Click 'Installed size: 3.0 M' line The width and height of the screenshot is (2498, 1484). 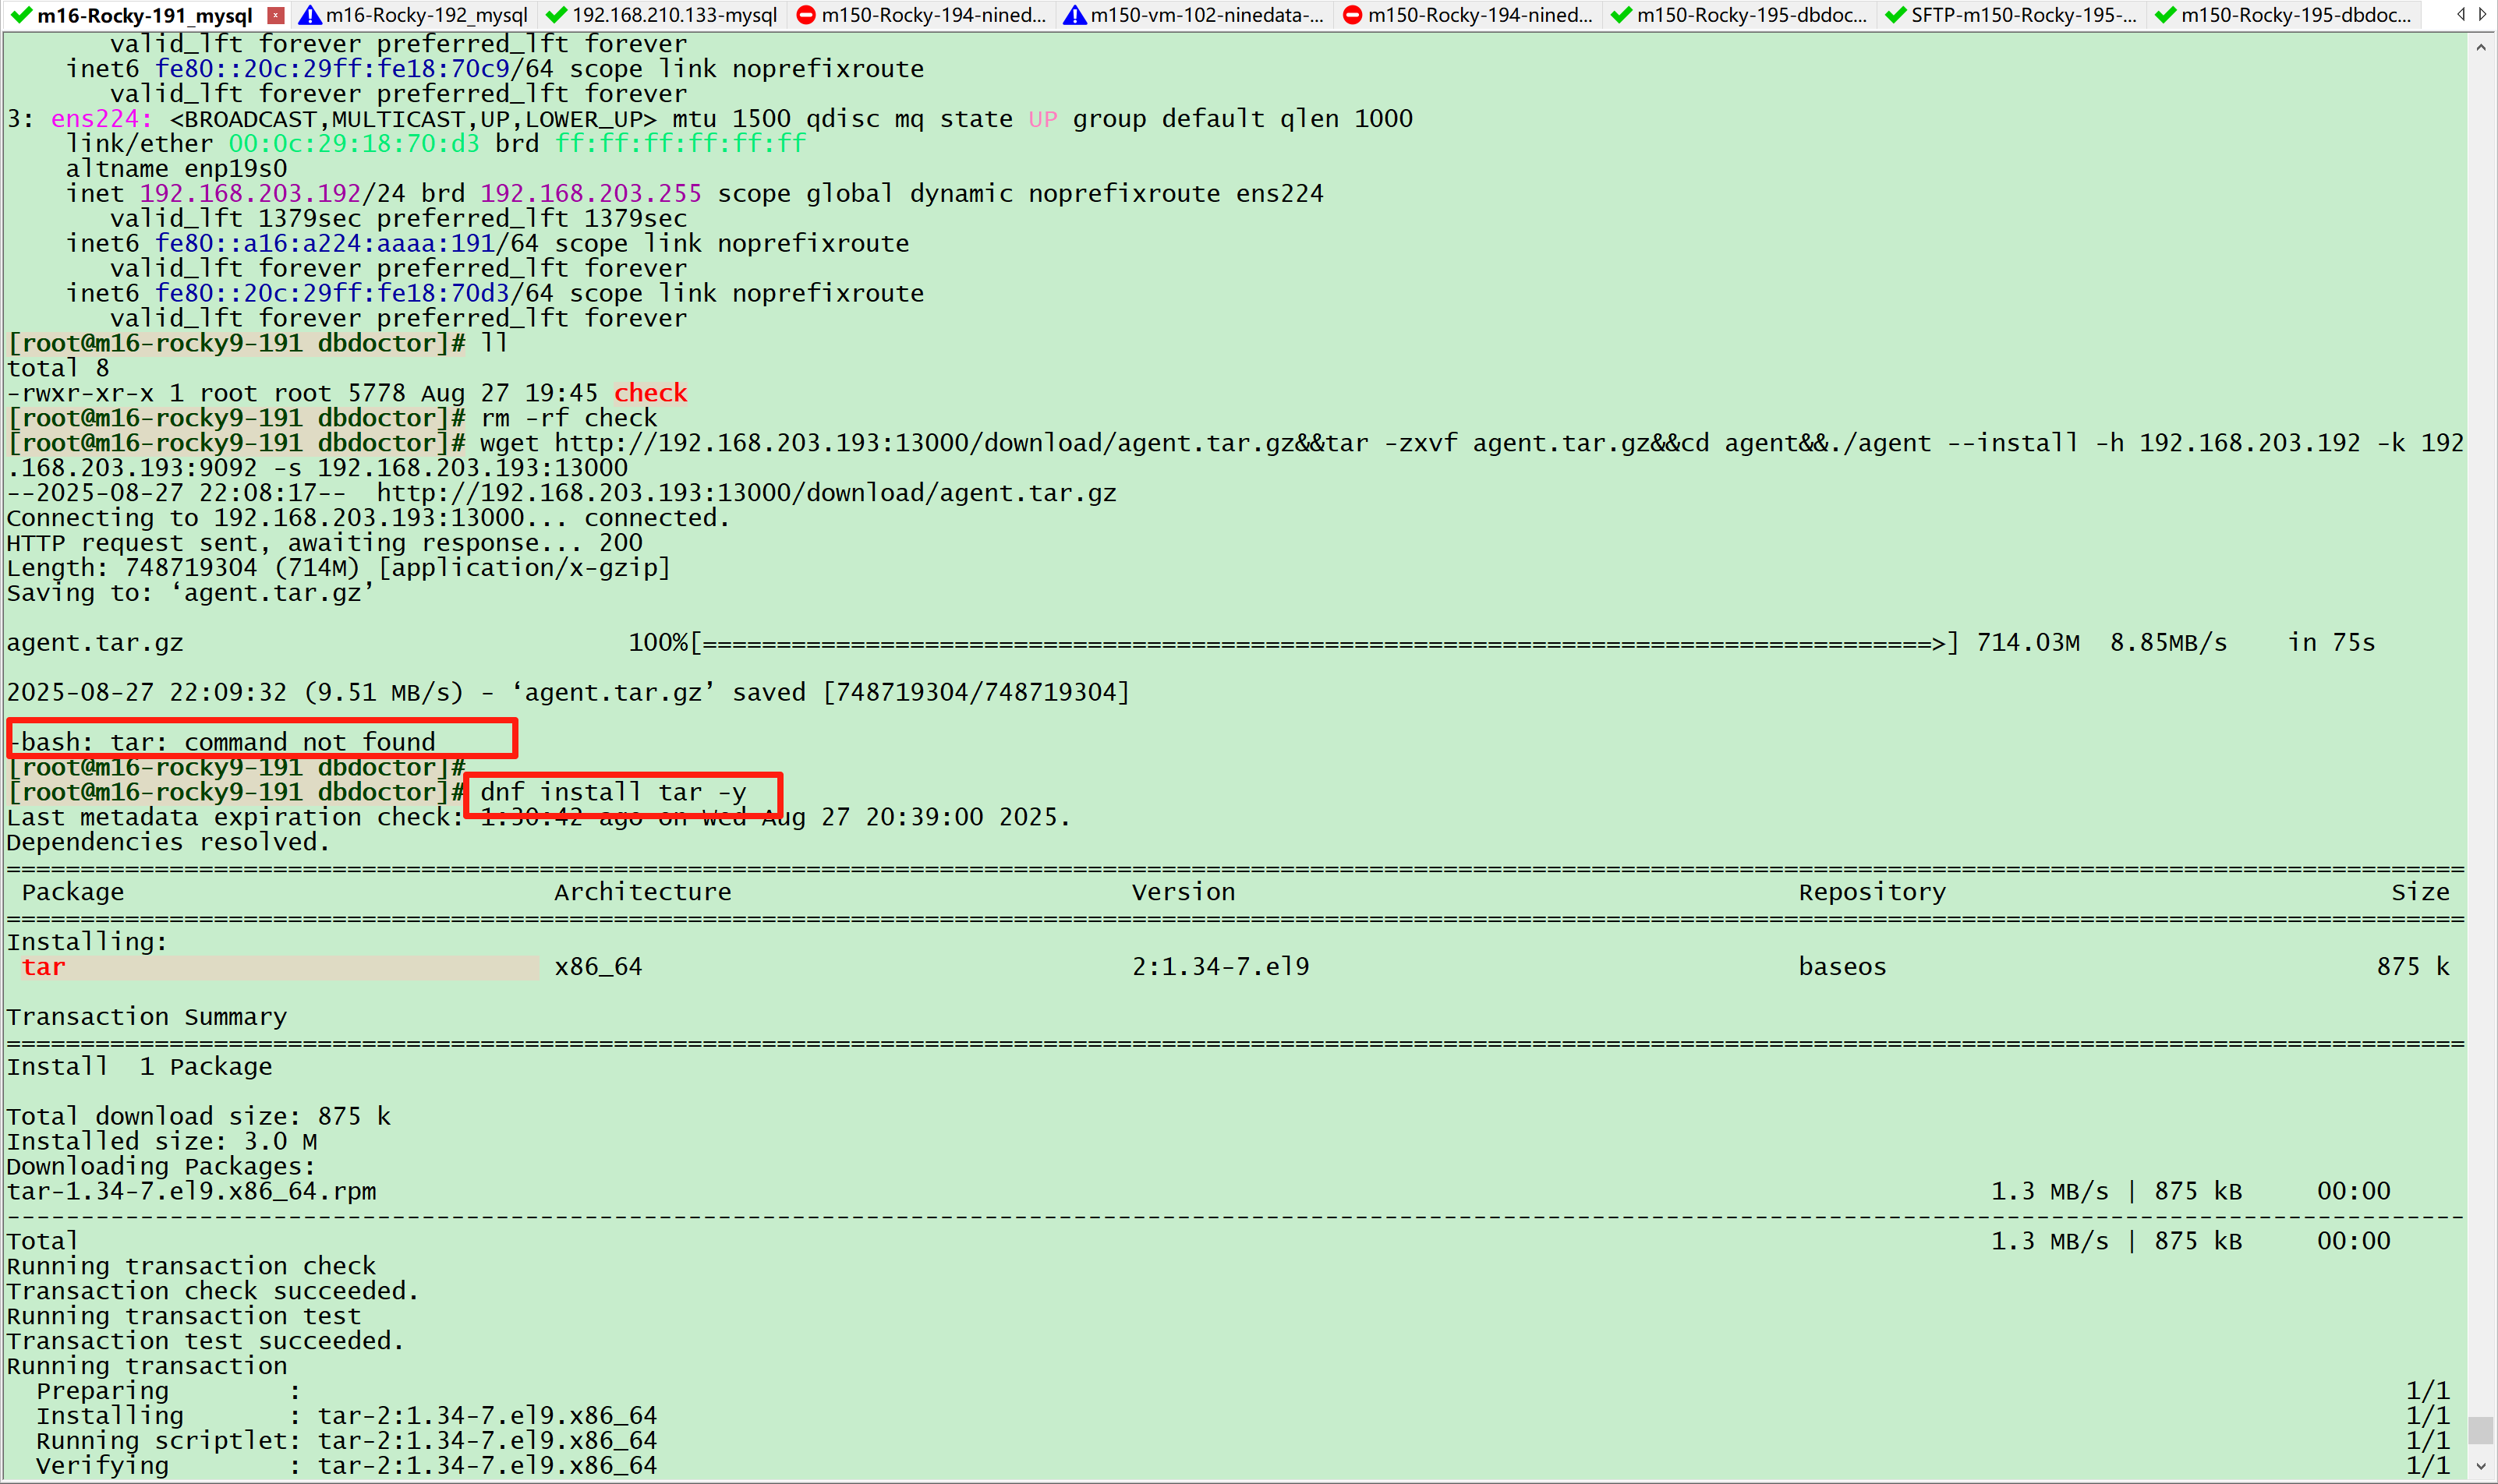click(x=162, y=1141)
